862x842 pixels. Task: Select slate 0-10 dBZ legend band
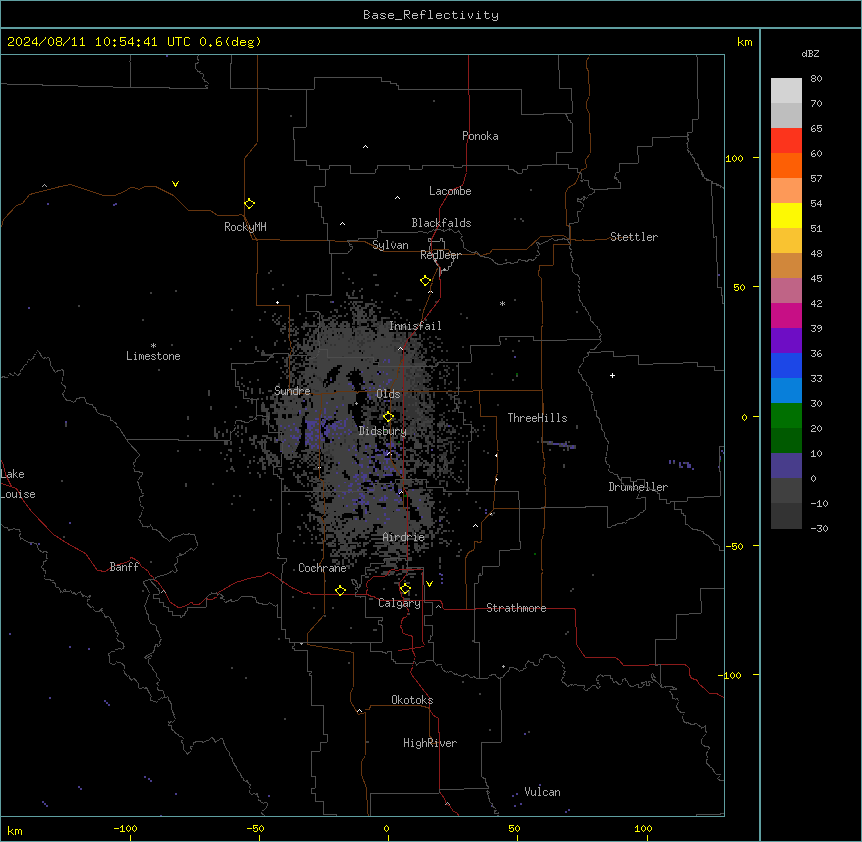[x=786, y=466]
